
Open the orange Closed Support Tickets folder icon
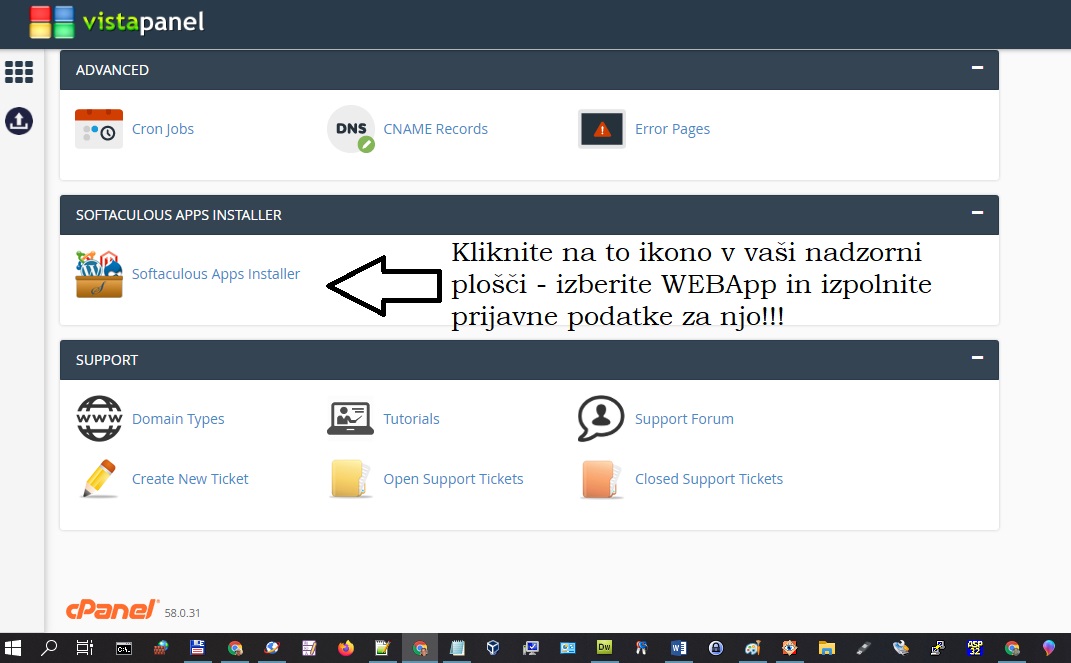pos(602,479)
